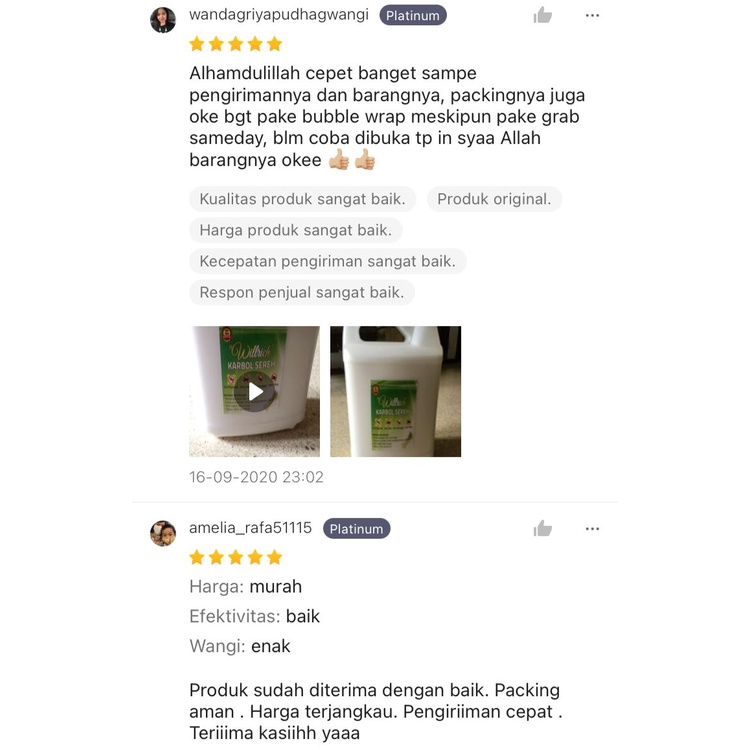
Task: Open wandagriyapudhagwangi's profile avatar
Action: click(x=163, y=20)
